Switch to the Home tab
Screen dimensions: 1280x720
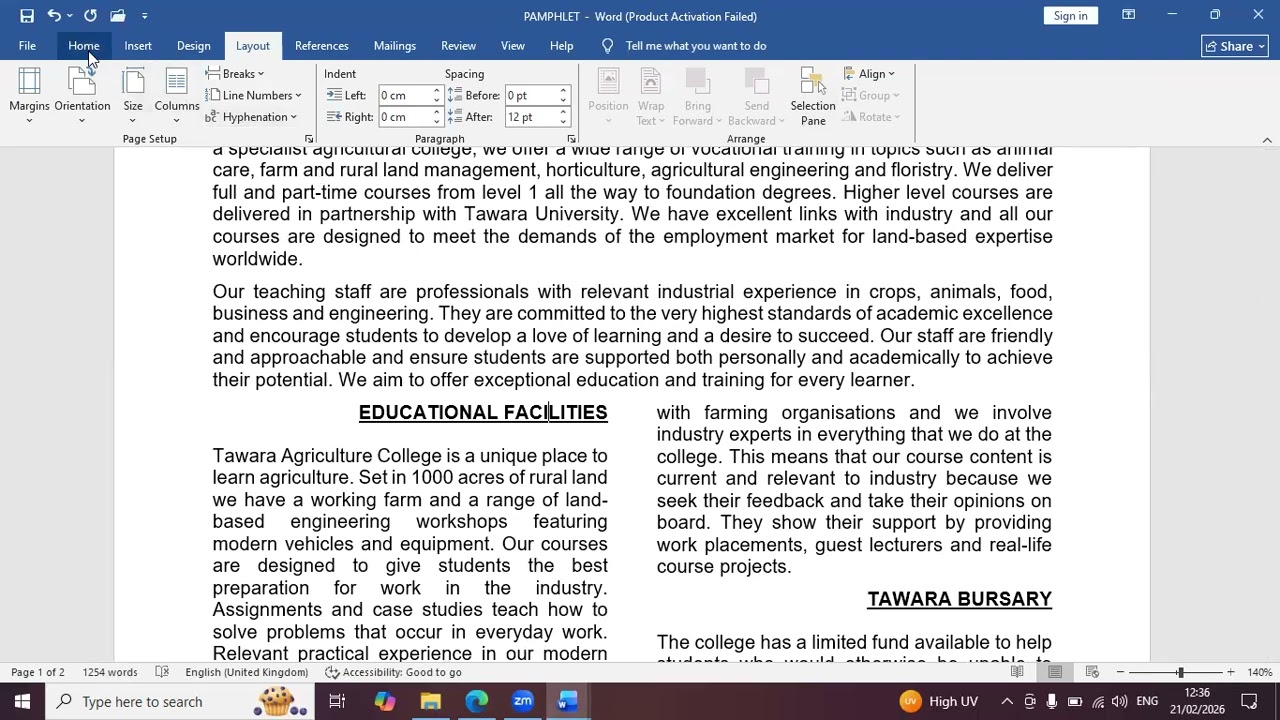[x=84, y=46]
